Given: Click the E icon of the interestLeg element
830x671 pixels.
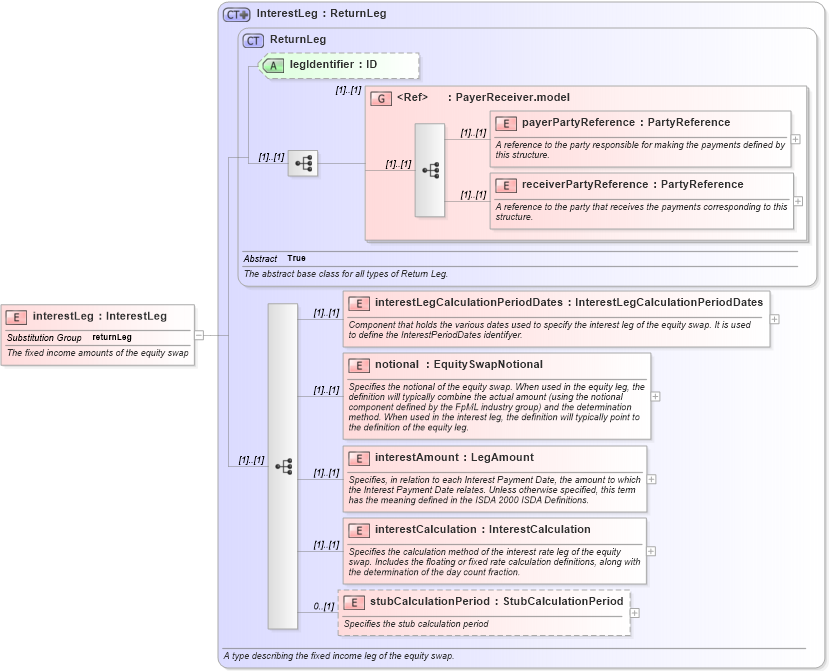Looking at the screenshot, I should pos(16,317).
